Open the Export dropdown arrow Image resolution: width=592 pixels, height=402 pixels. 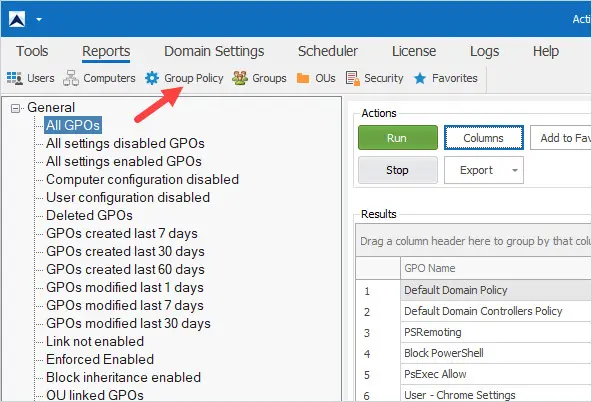[x=515, y=170]
